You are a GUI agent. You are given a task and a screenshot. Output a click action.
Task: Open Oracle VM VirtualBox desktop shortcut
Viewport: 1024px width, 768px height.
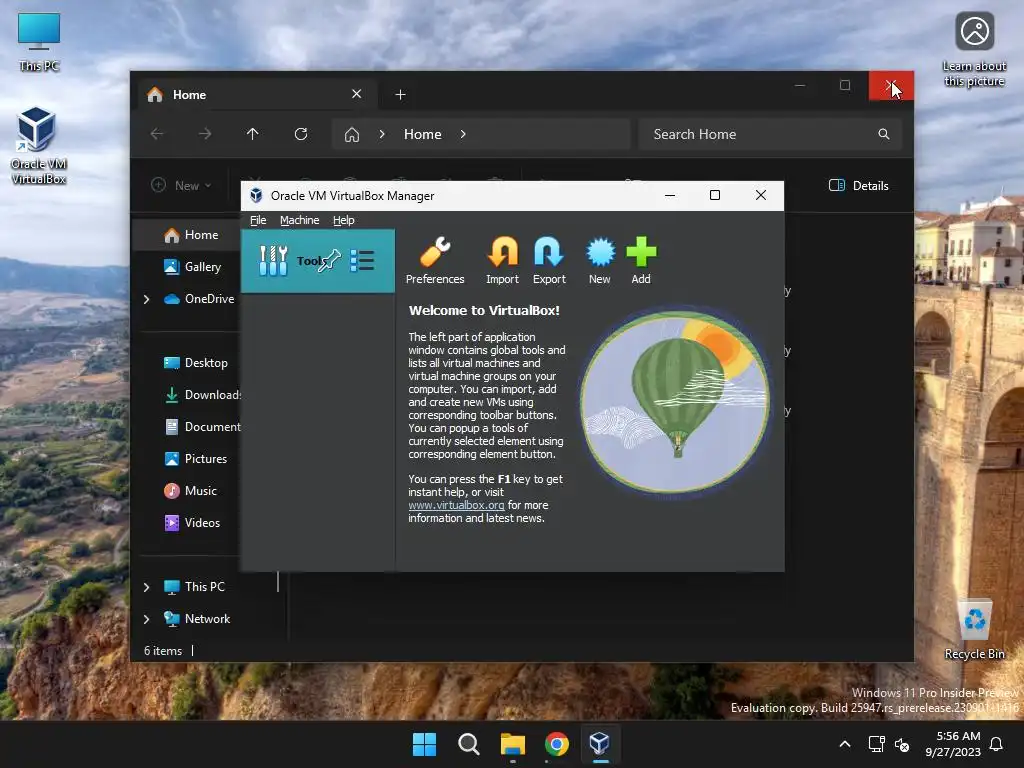tap(38, 146)
